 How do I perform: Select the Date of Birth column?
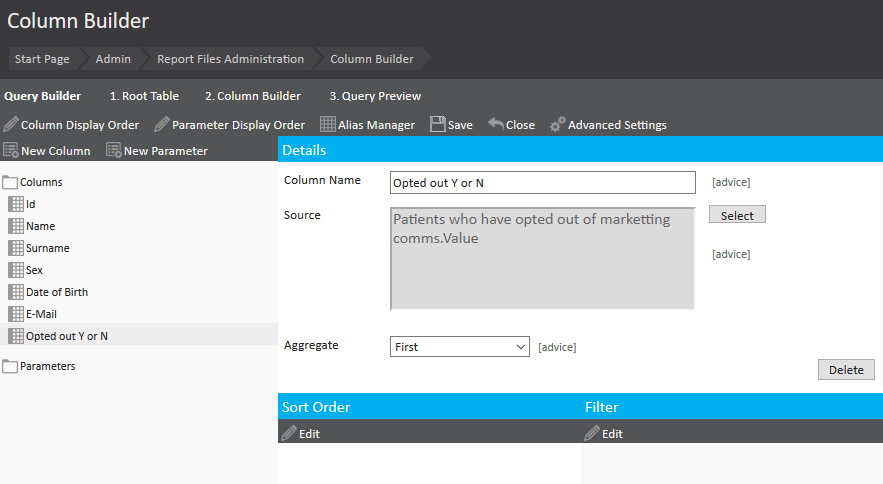[56, 292]
